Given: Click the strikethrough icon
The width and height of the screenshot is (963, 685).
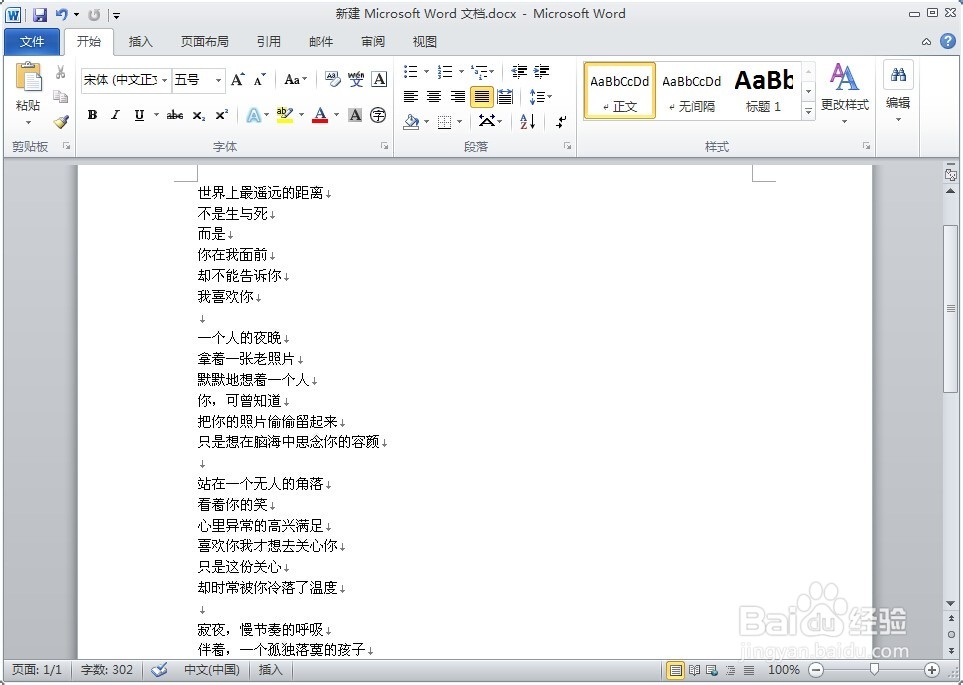Looking at the screenshot, I should coord(174,115).
